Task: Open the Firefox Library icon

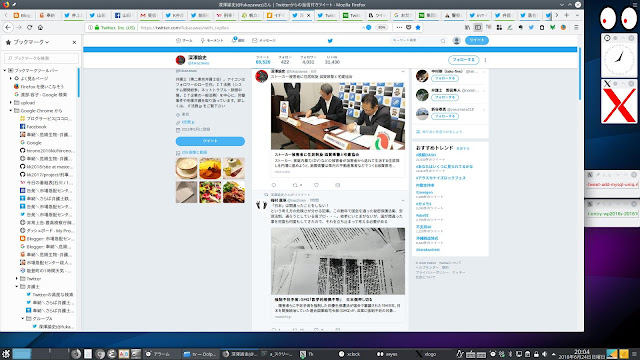Action: [467, 27]
